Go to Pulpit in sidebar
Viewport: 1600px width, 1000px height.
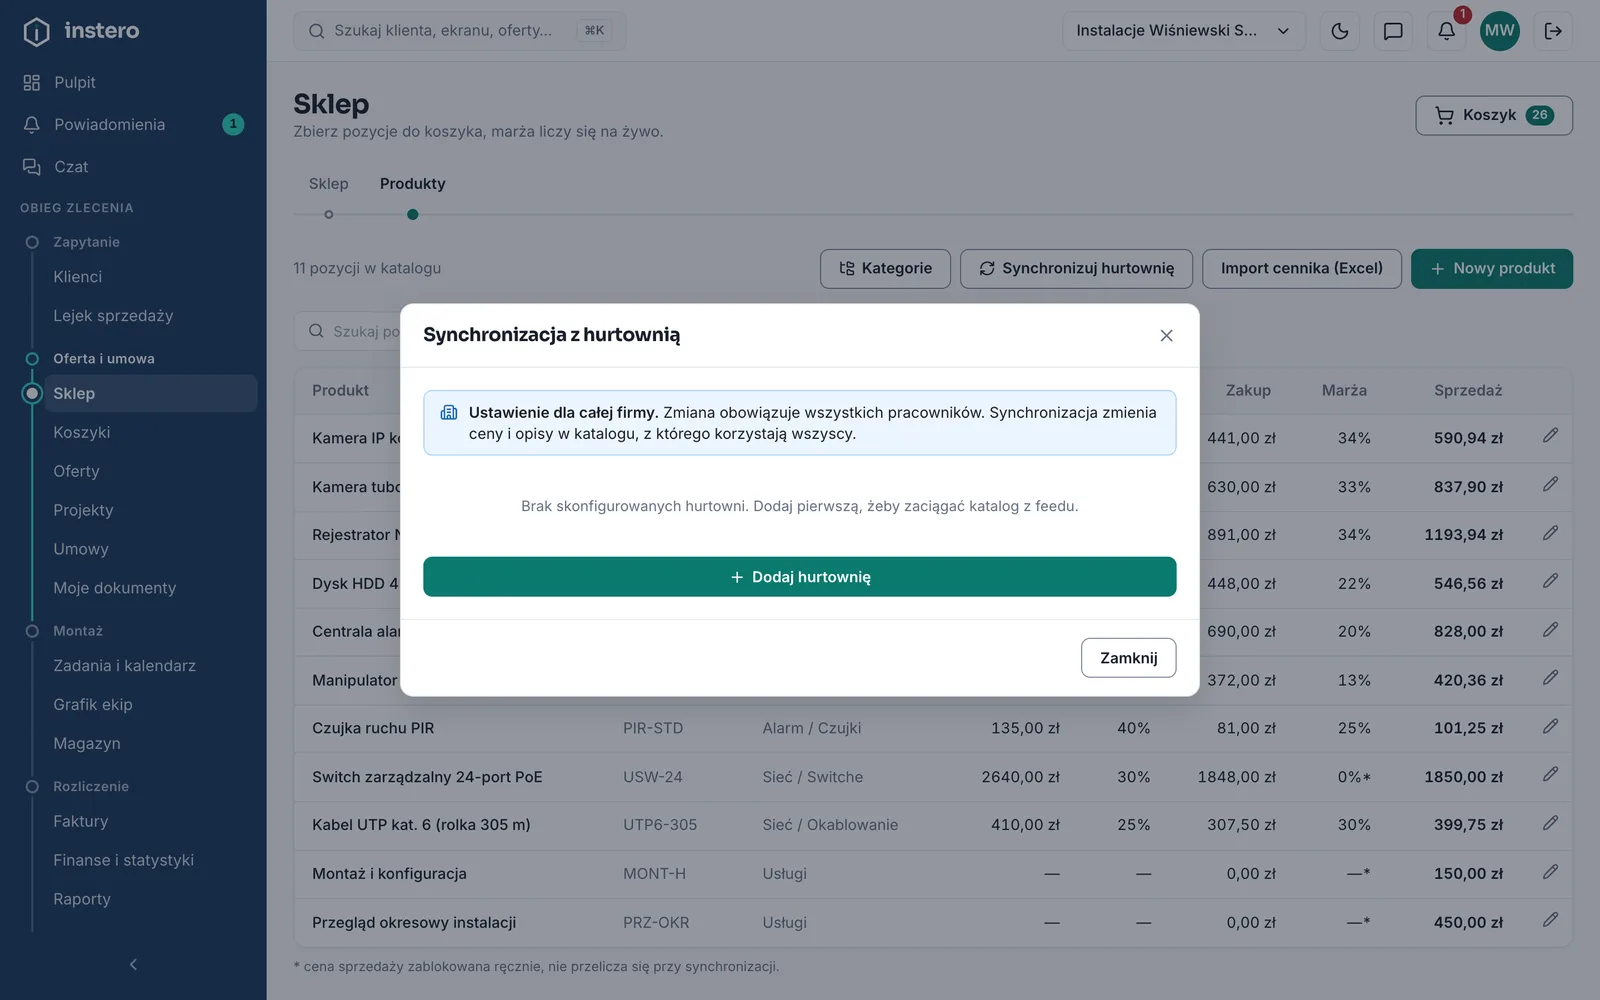[x=133, y=82]
